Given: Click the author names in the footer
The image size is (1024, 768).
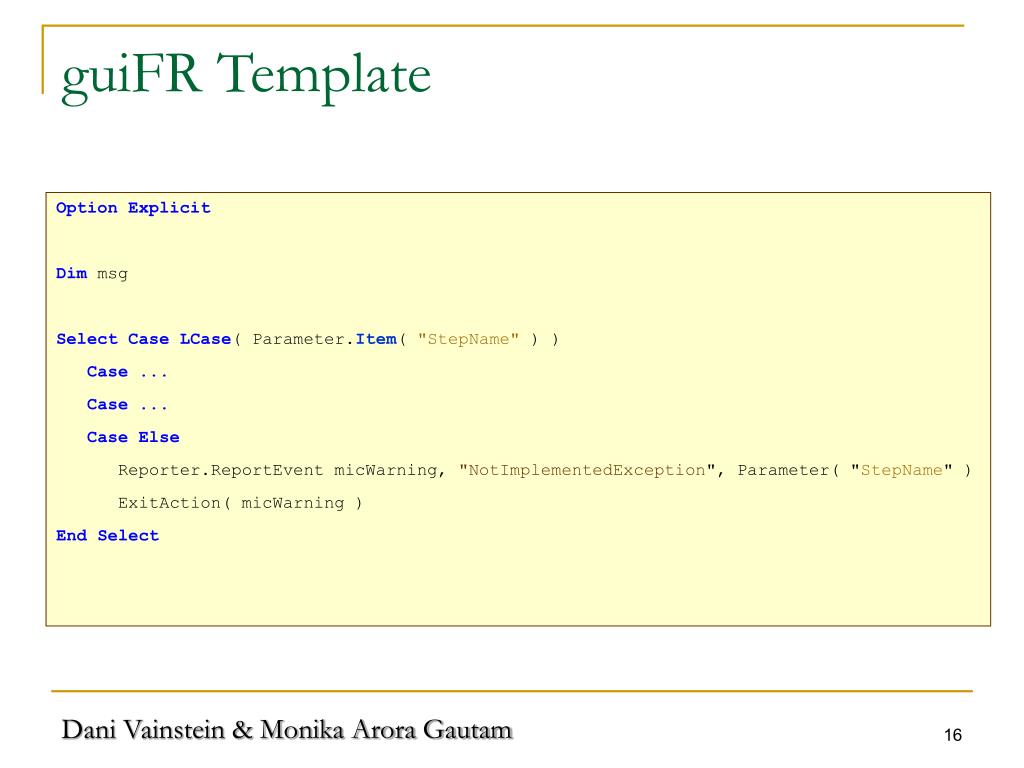Looking at the screenshot, I should click(287, 729).
